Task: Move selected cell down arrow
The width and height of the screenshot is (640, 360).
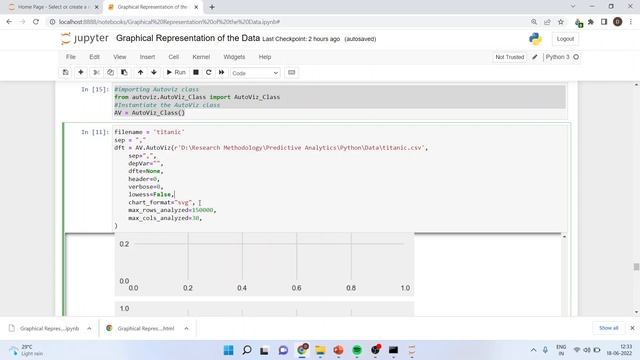Action: pos(154,73)
